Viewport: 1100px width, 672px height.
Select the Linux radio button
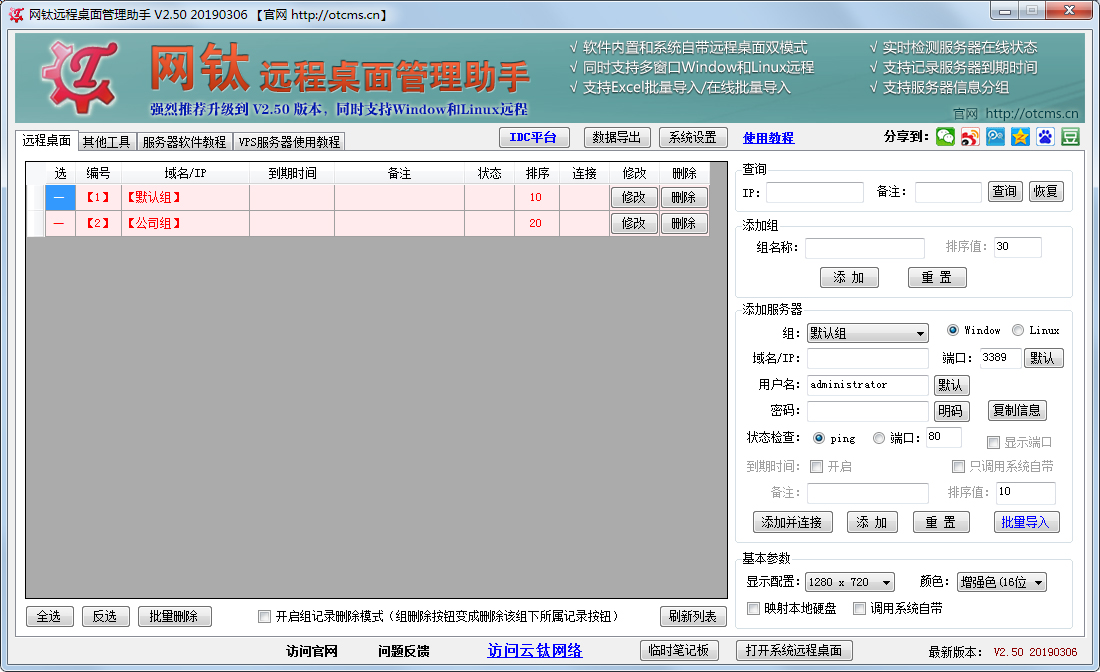[x=1019, y=332]
